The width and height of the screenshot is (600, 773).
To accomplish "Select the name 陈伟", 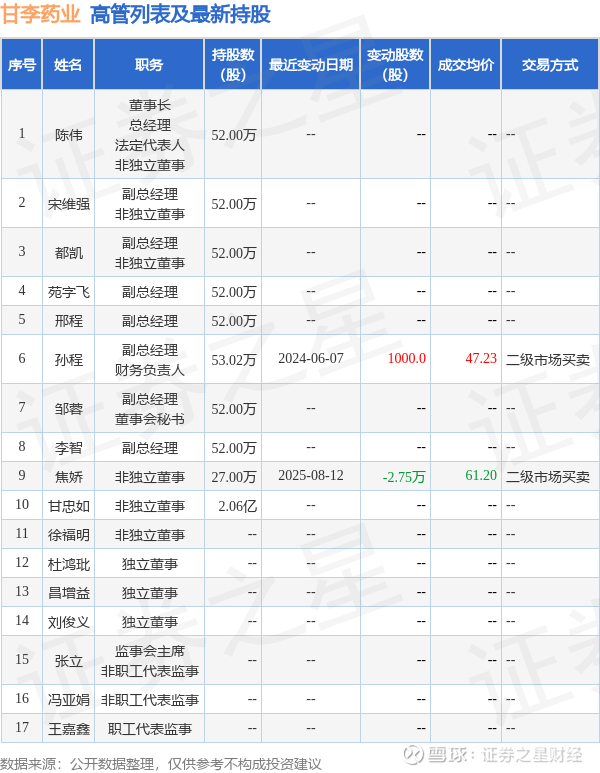I will point(69,135).
